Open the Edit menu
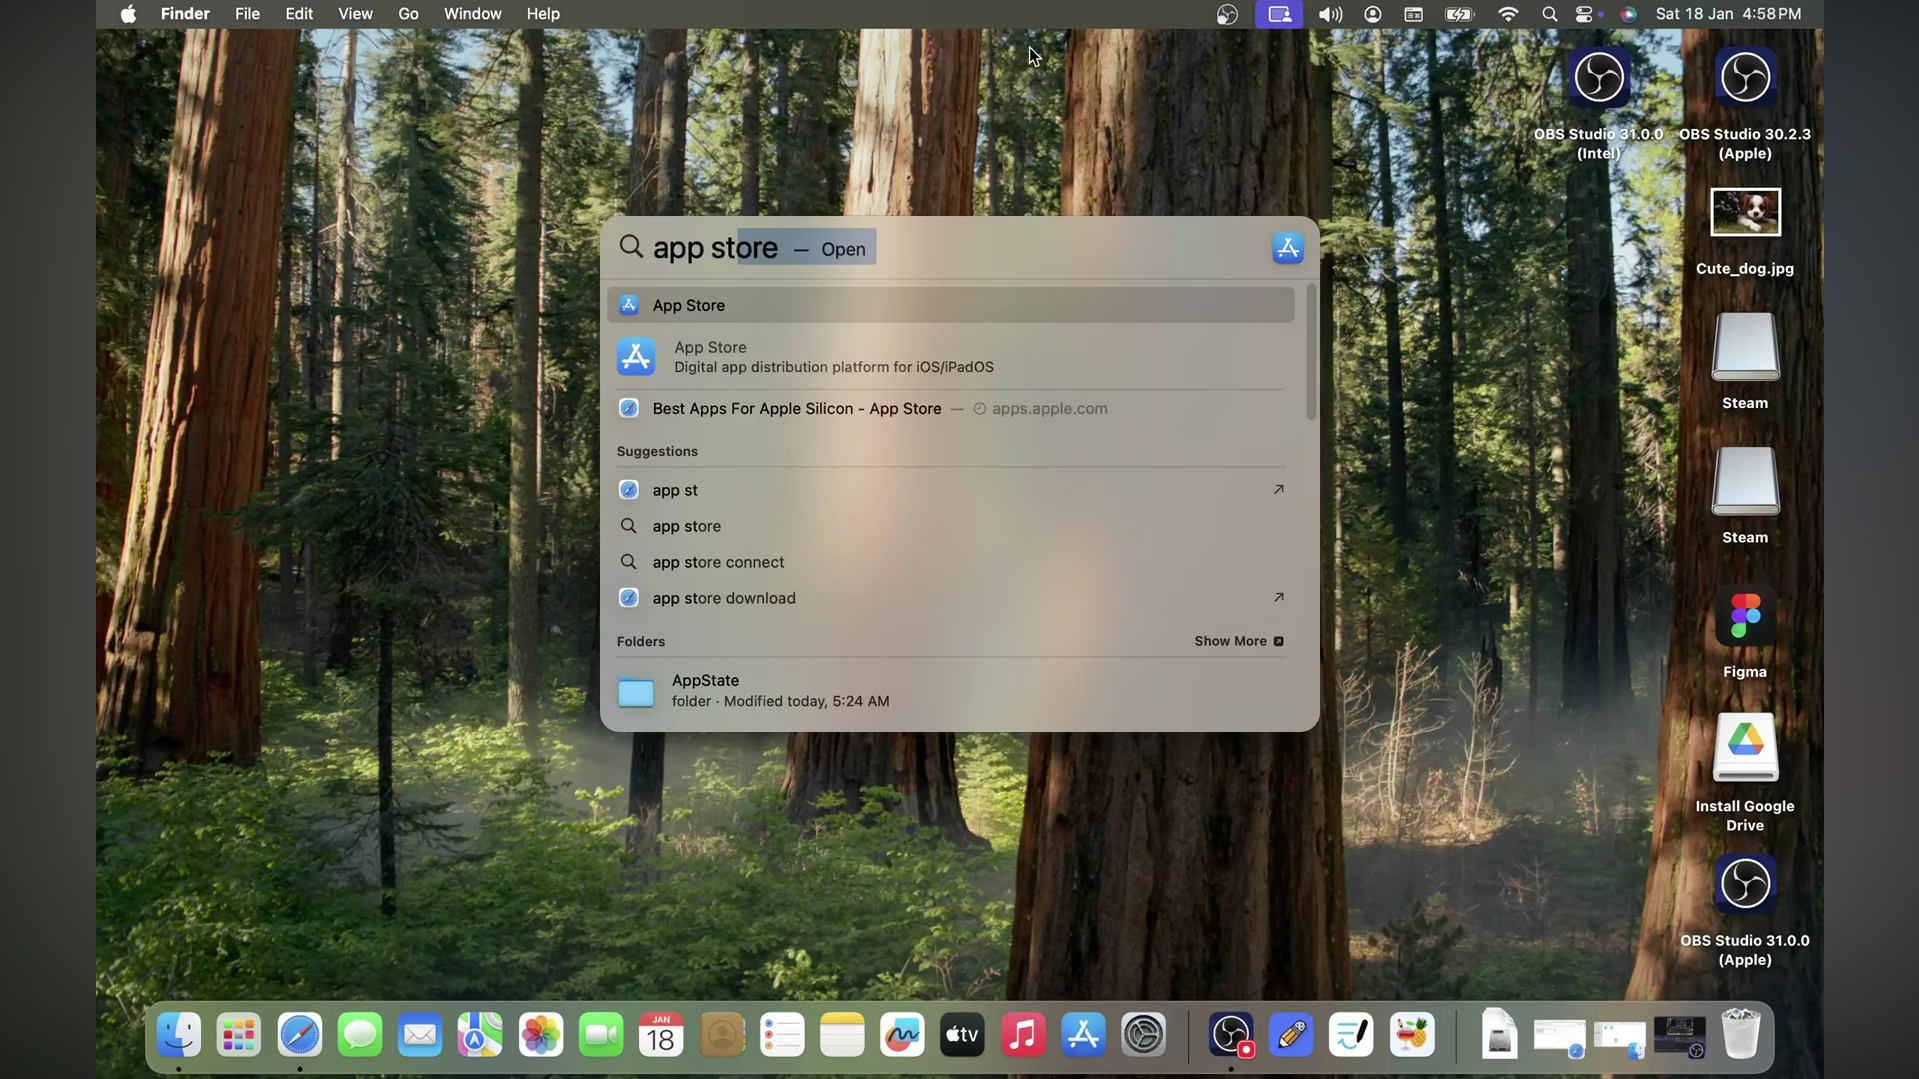The height and width of the screenshot is (1079, 1919). (x=299, y=14)
